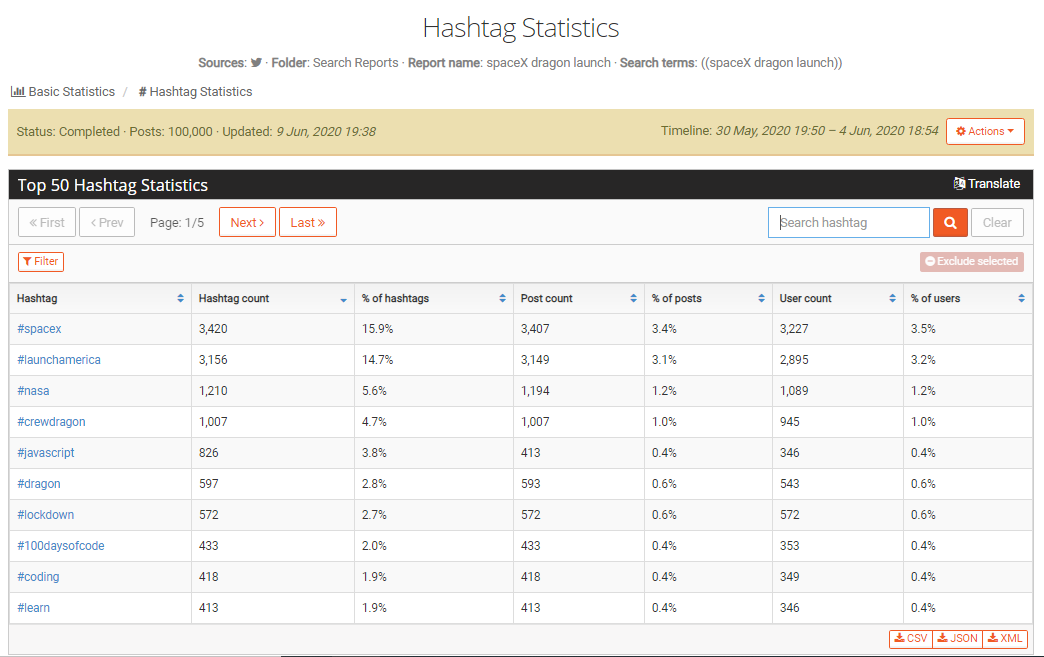Click Exclude selected button

tap(971, 262)
